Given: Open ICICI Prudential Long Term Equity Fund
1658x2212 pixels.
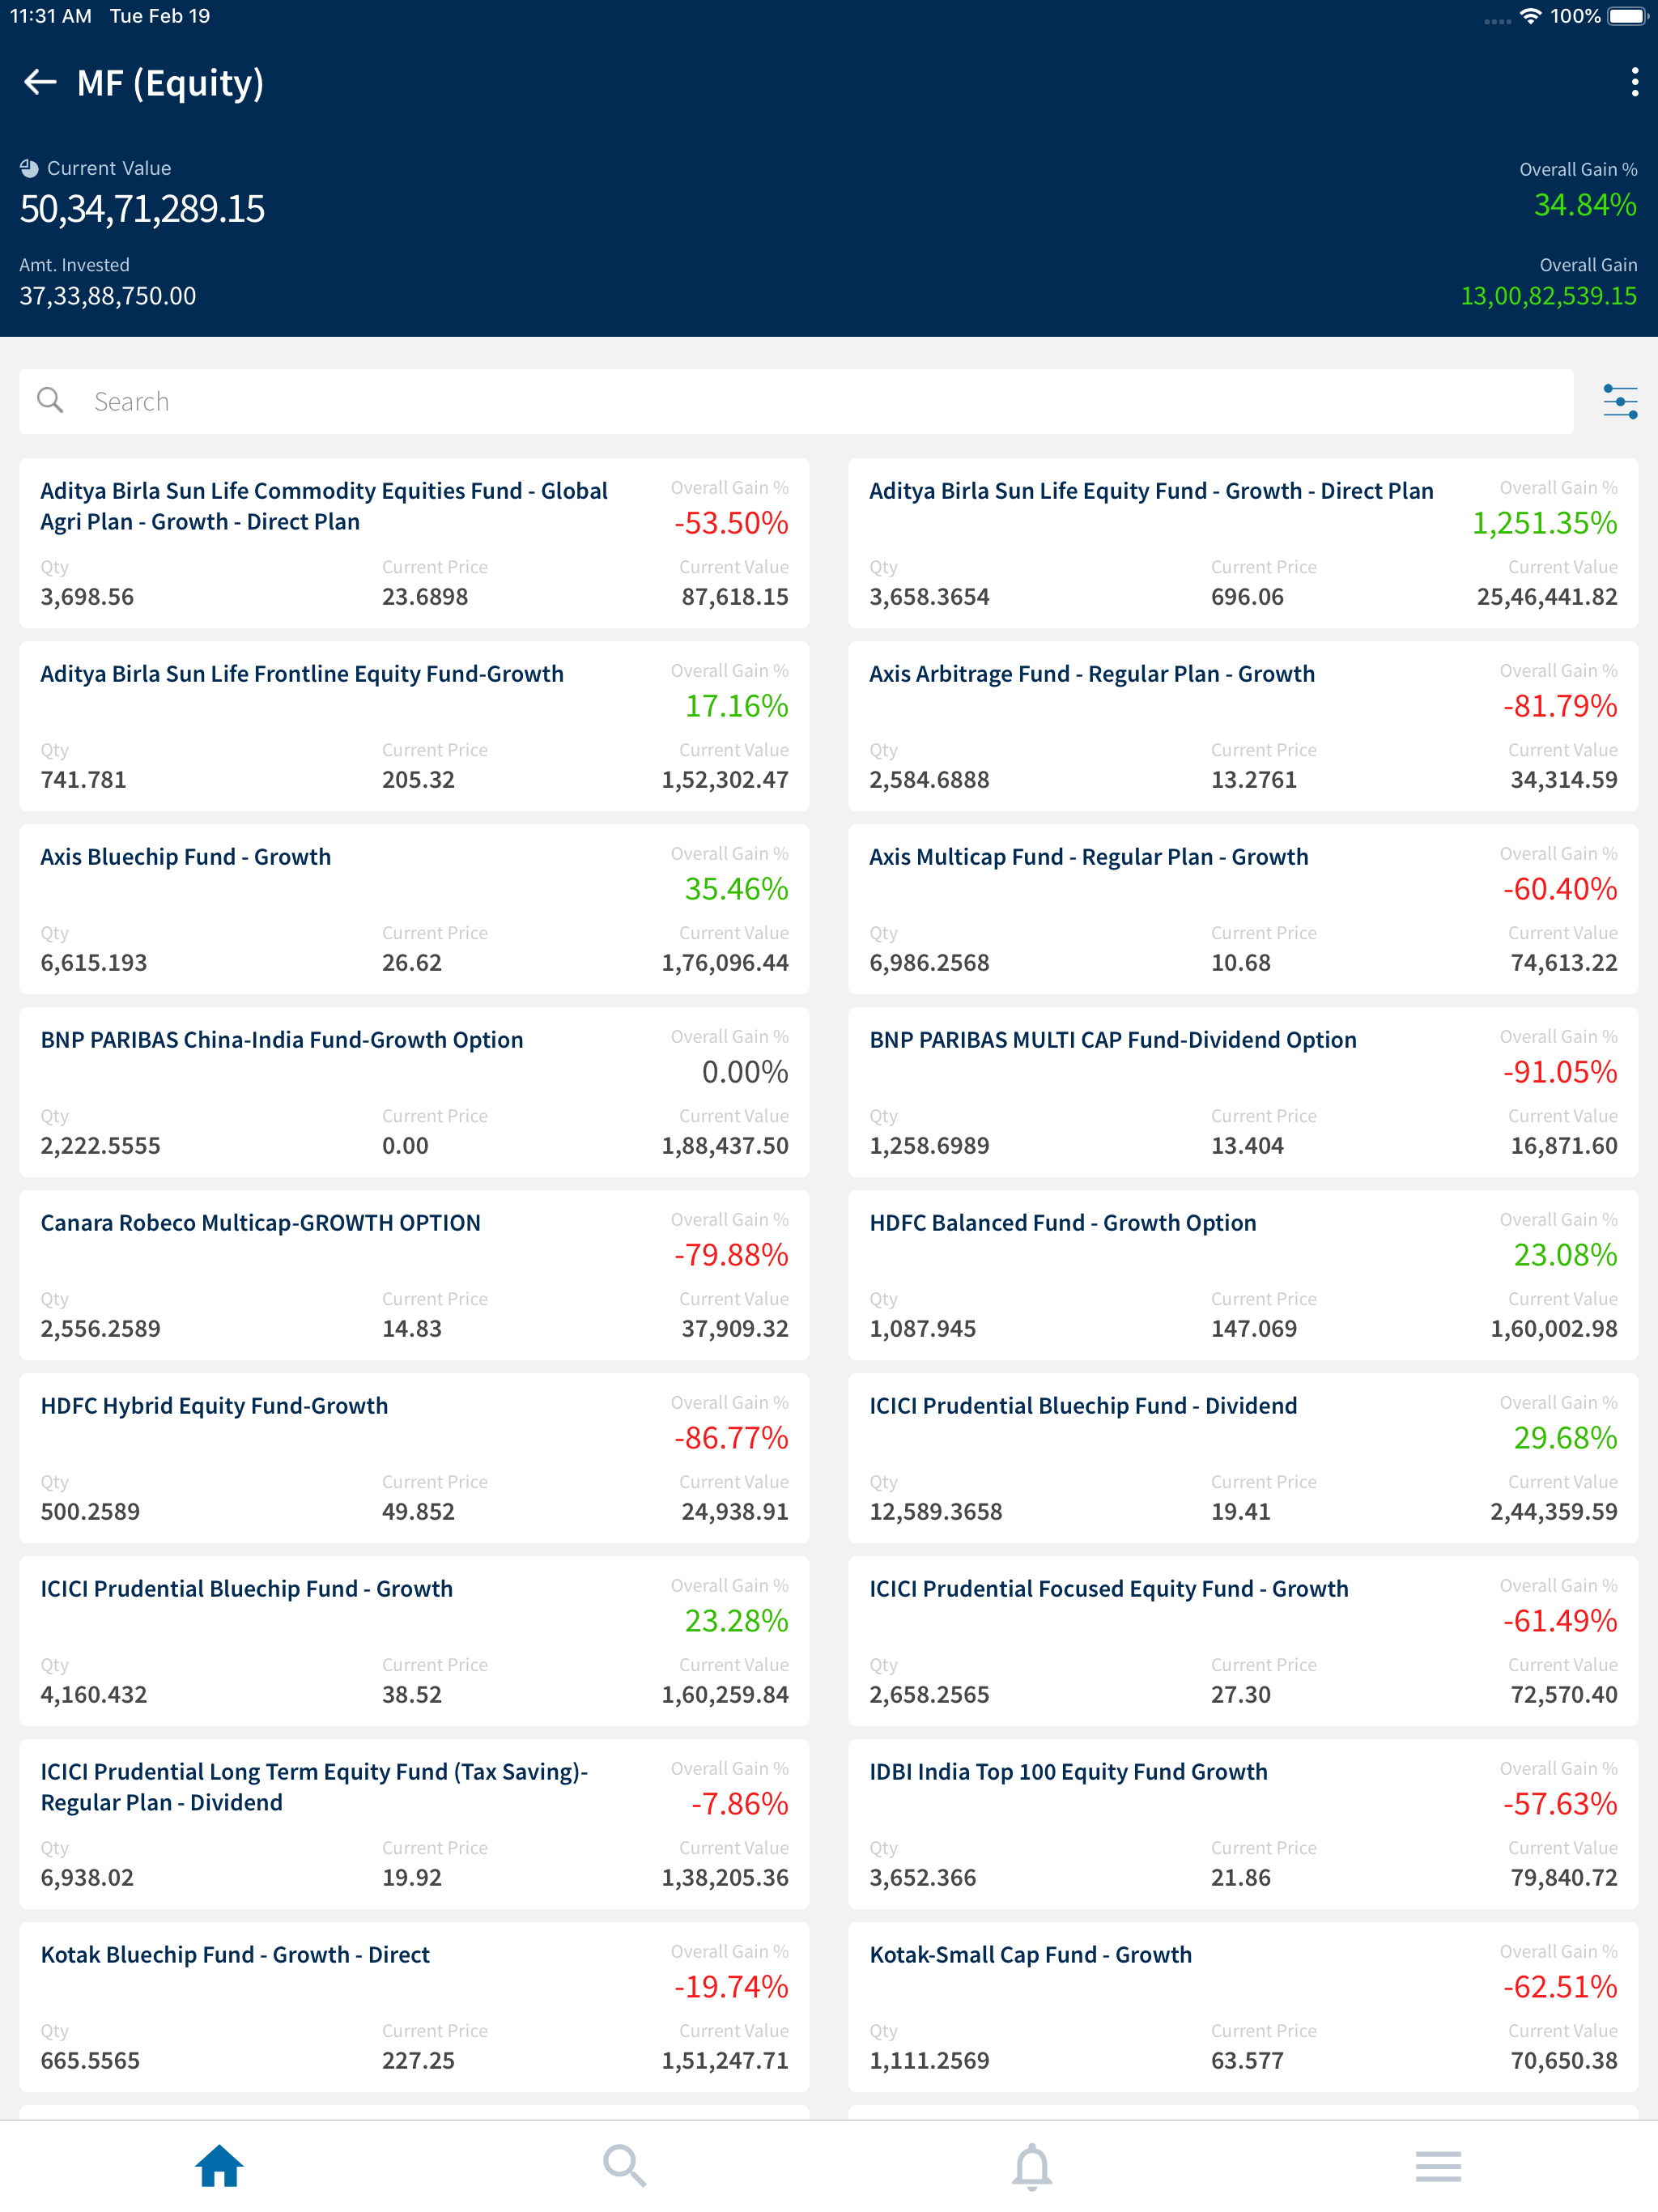Looking at the screenshot, I should (x=414, y=1824).
